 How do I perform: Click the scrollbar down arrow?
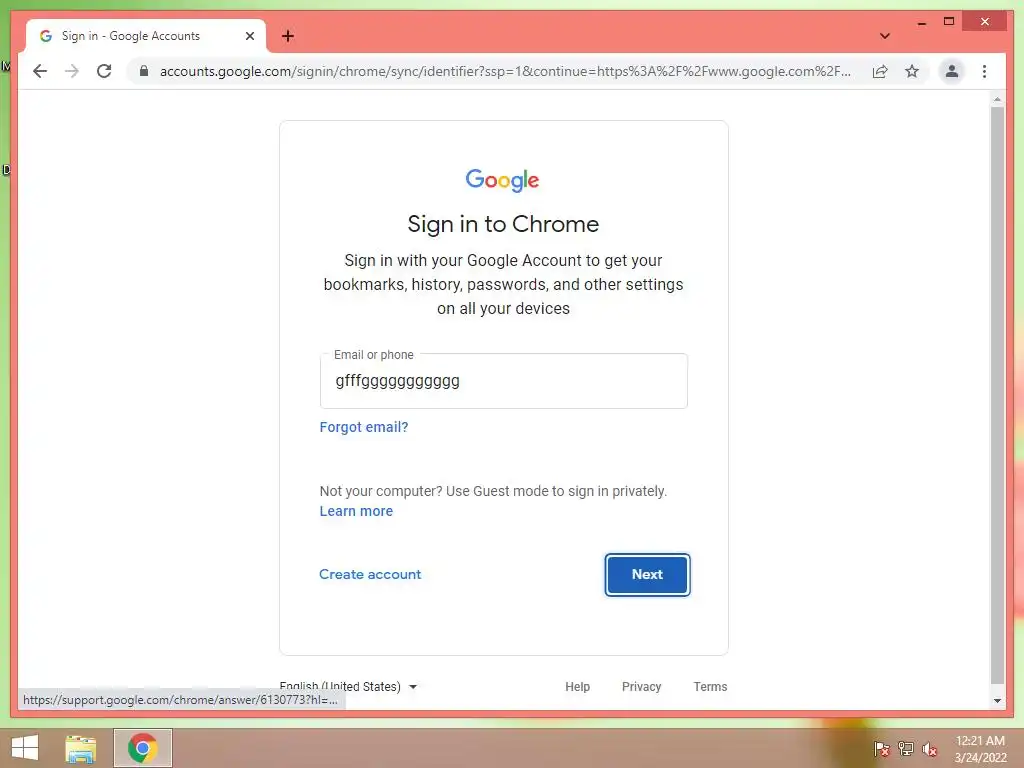coord(997,700)
